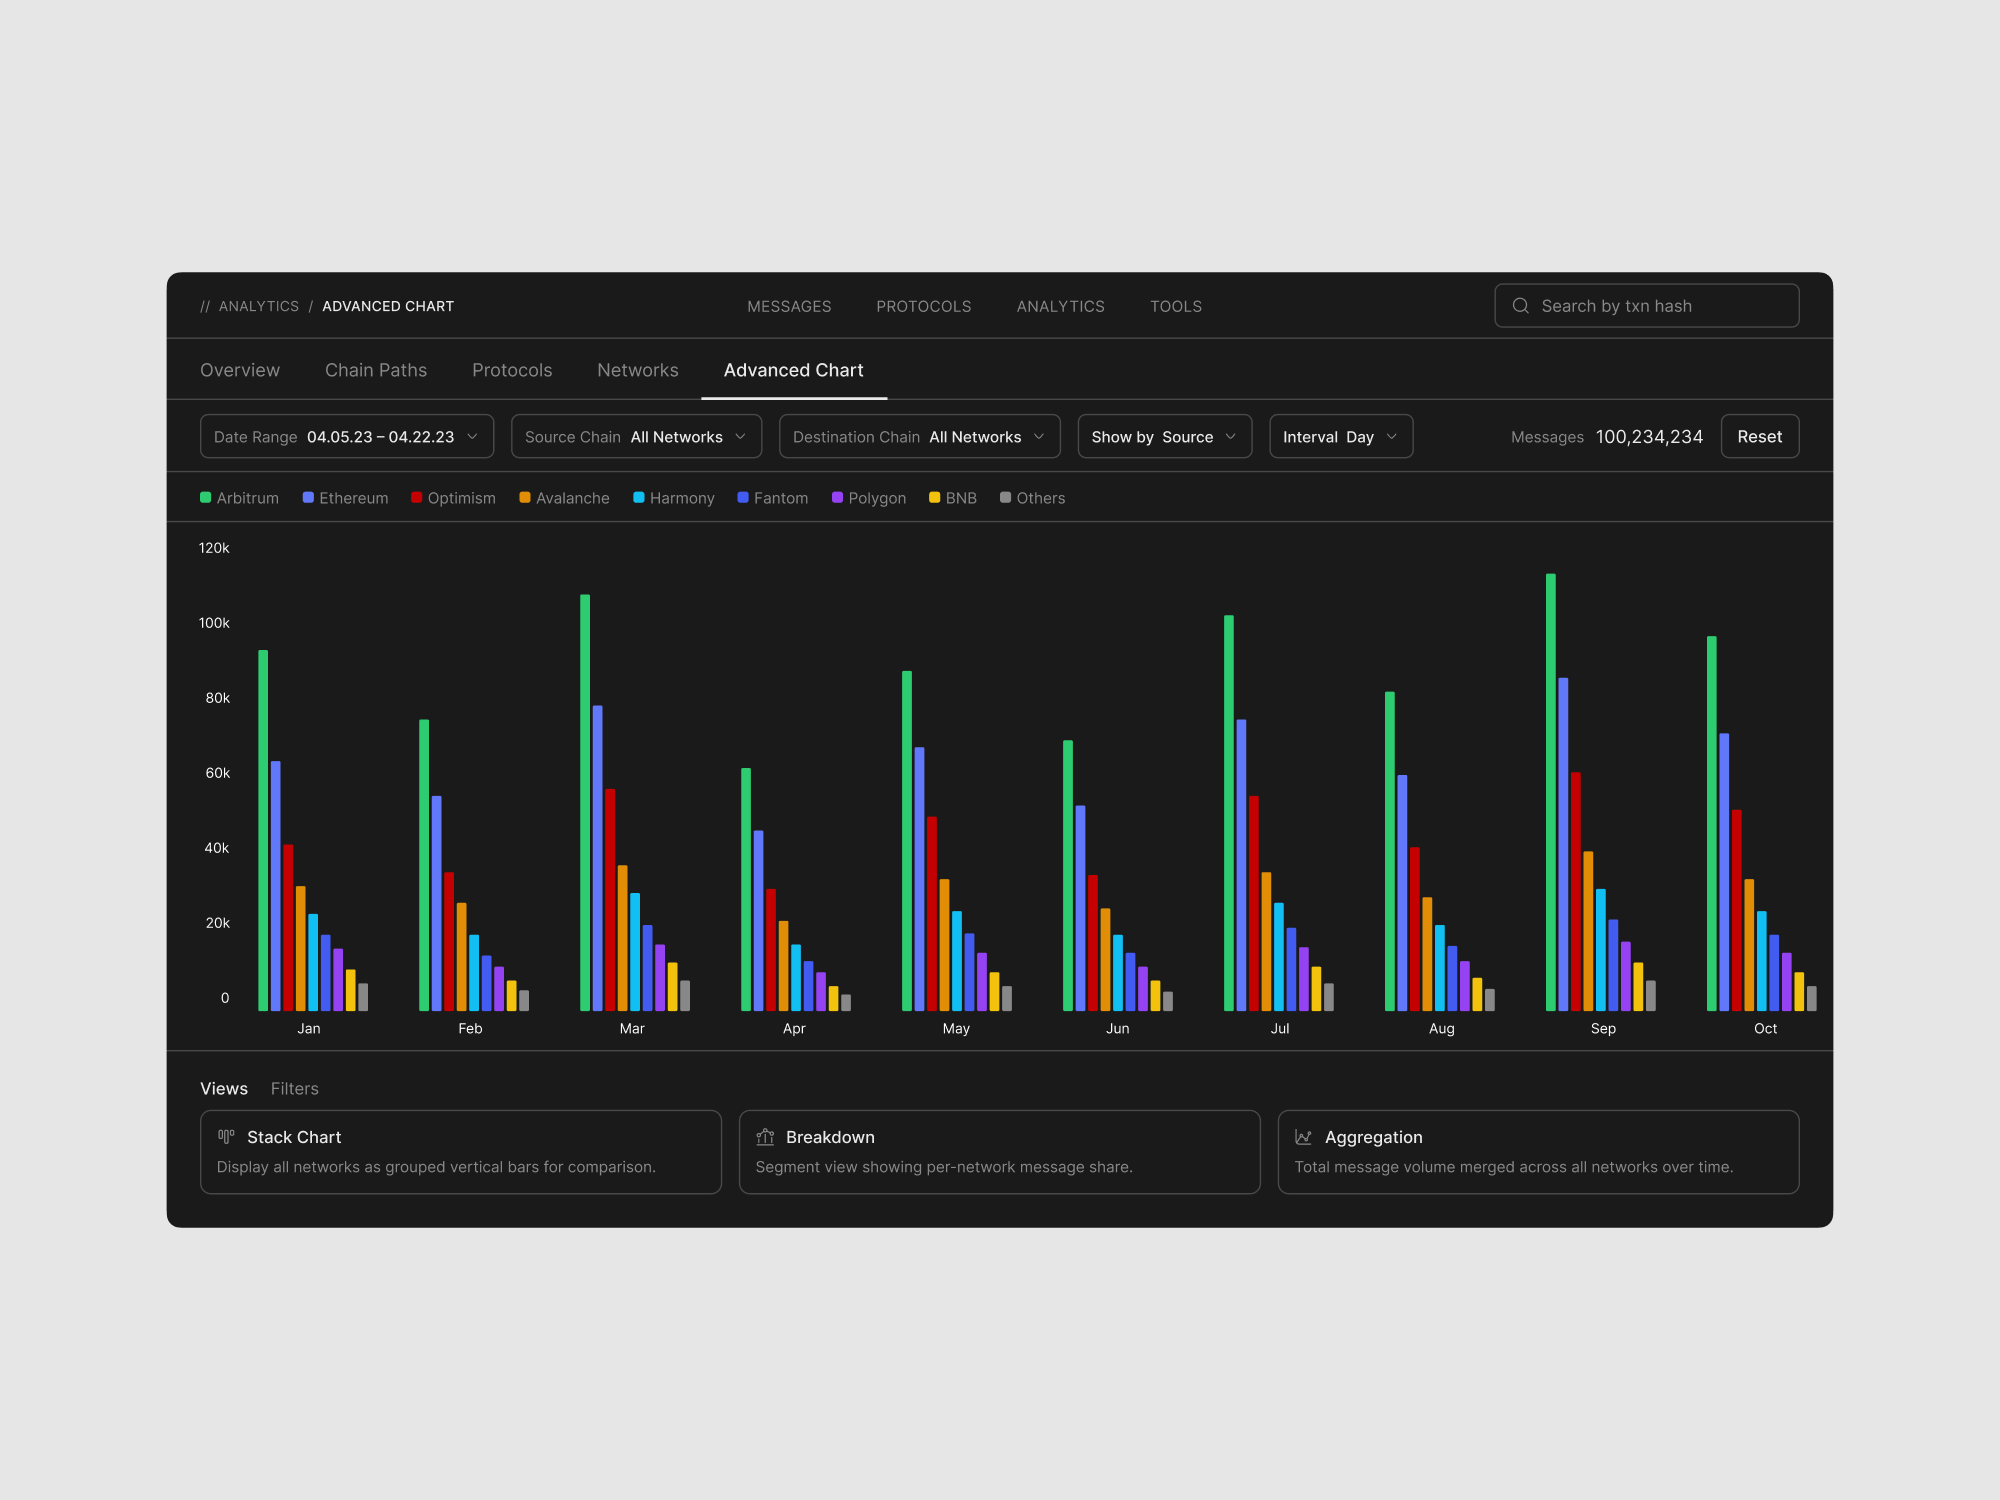The height and width of the screenshot is (1500, 2000).
Task: Focus the Search by txn hash field
Action: (1646, 306)
